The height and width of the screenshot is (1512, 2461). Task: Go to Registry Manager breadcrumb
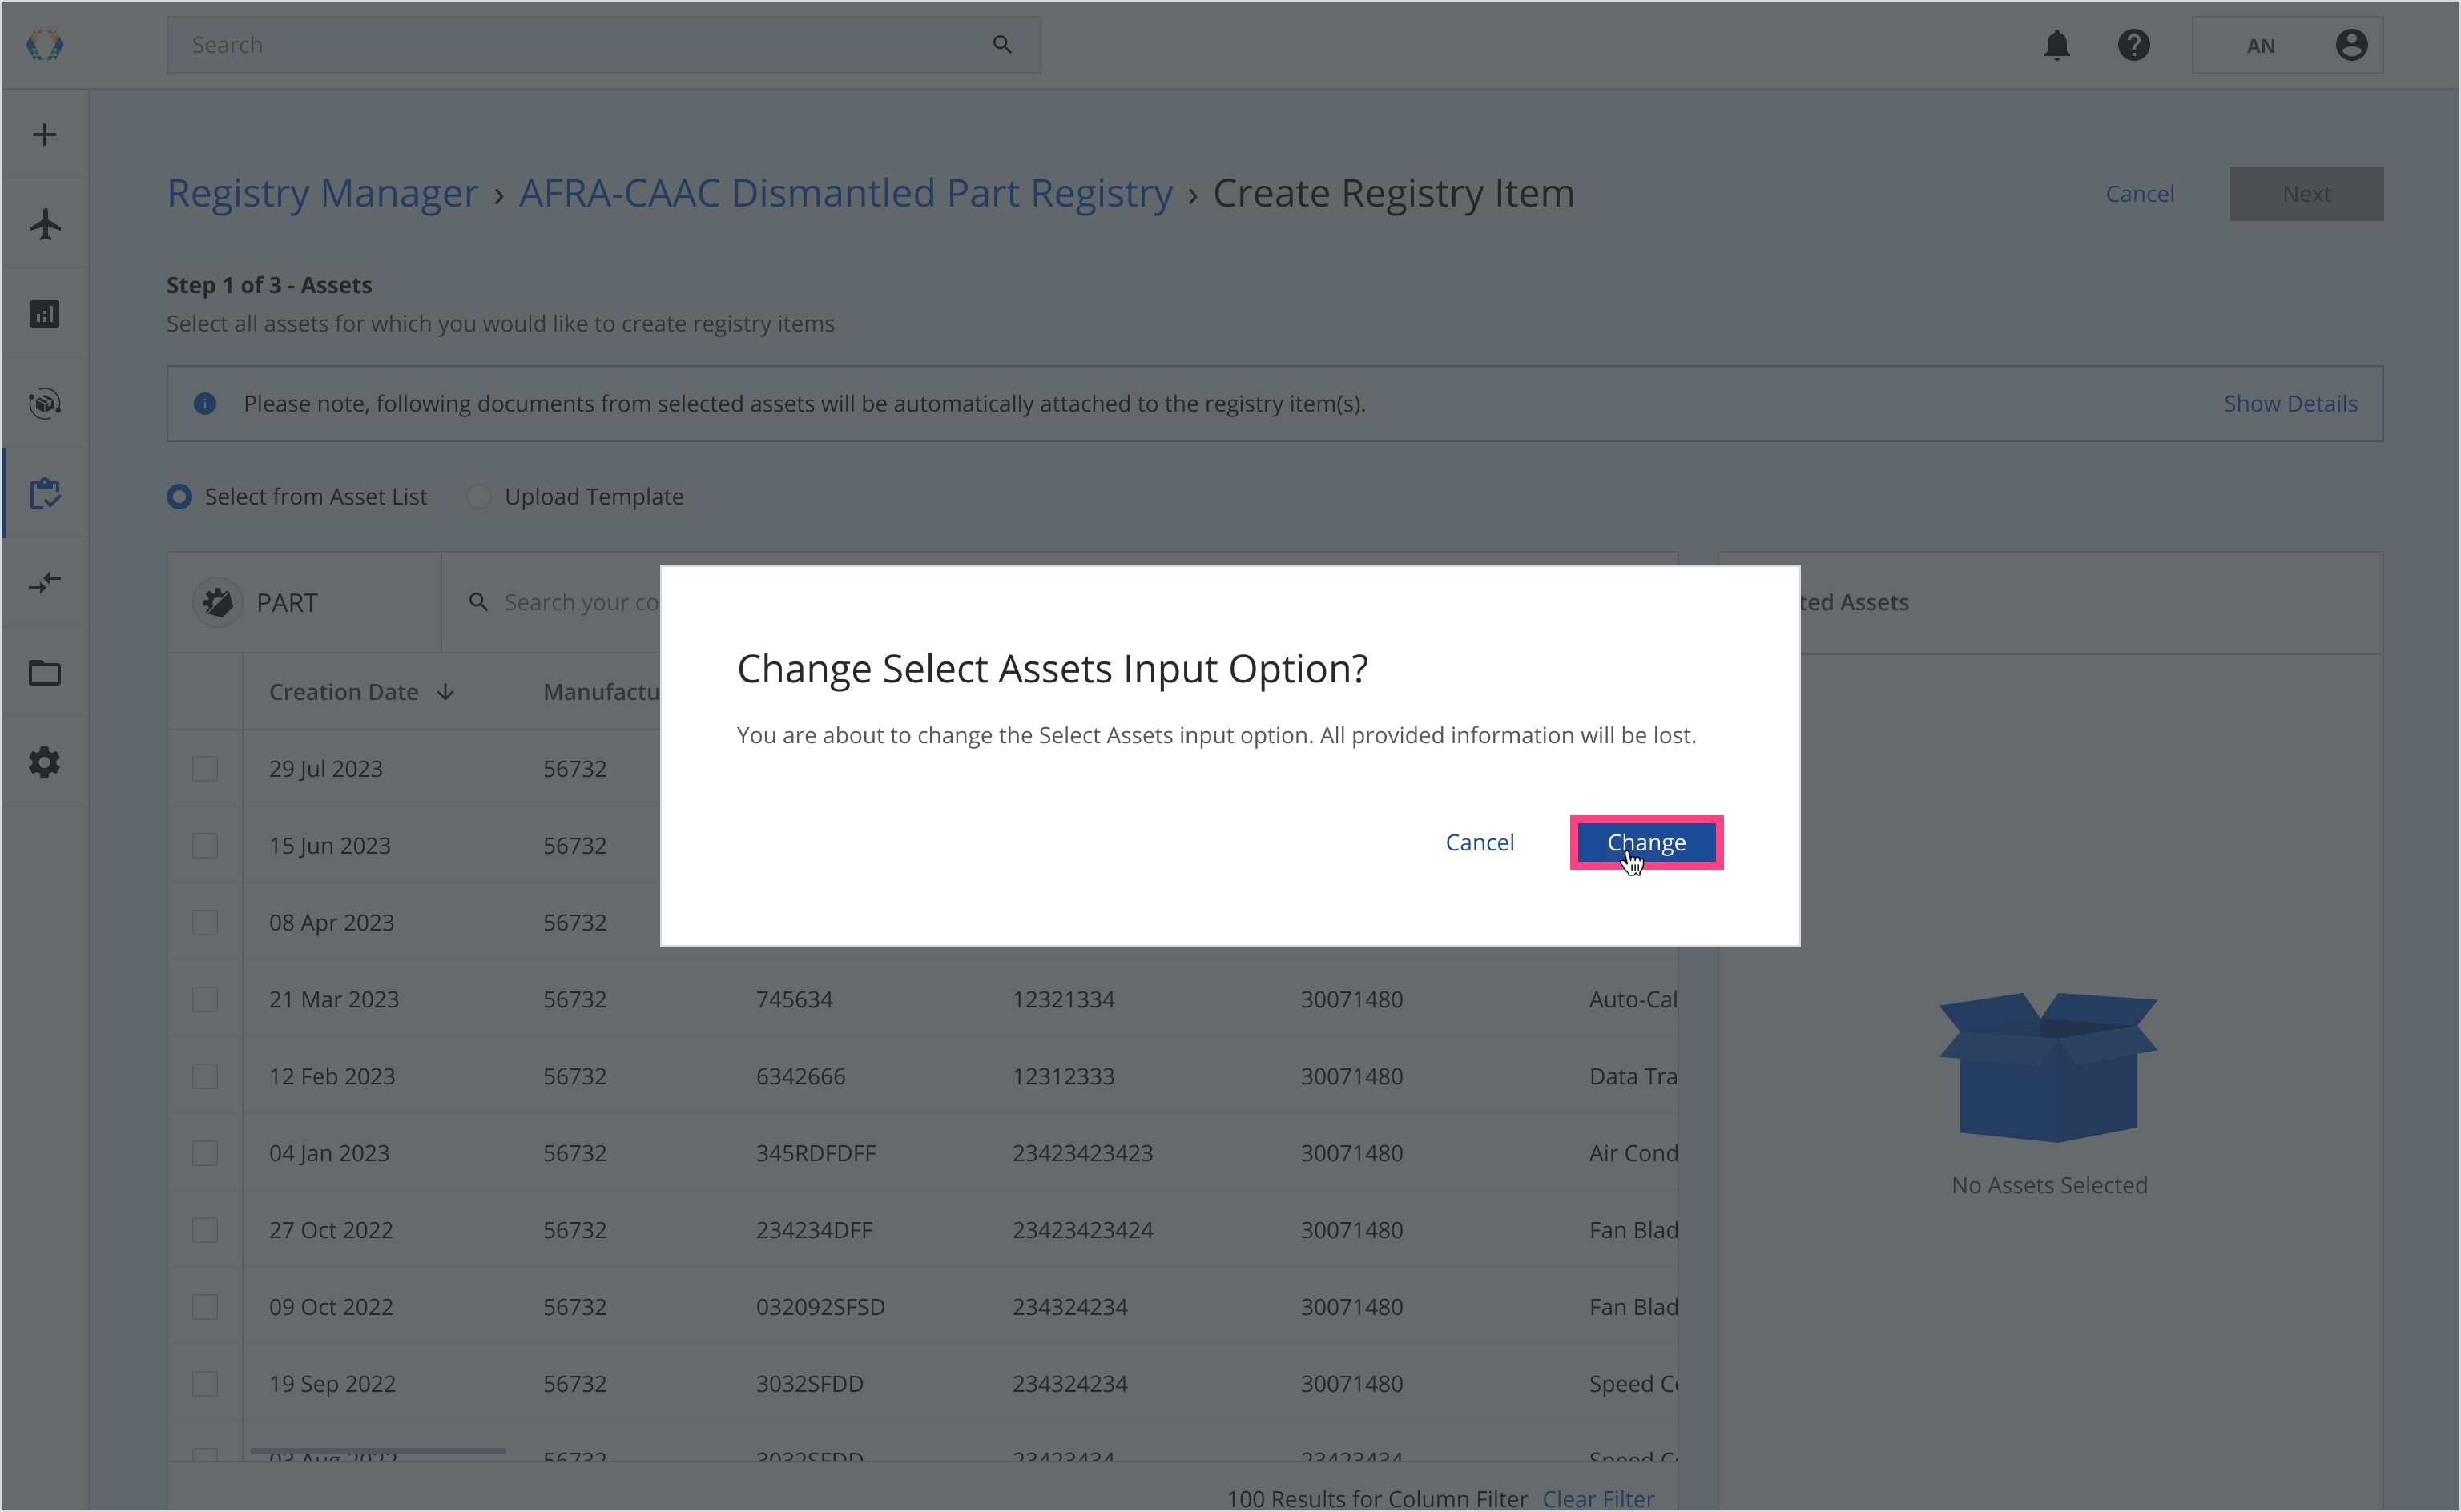pos(322,193)
